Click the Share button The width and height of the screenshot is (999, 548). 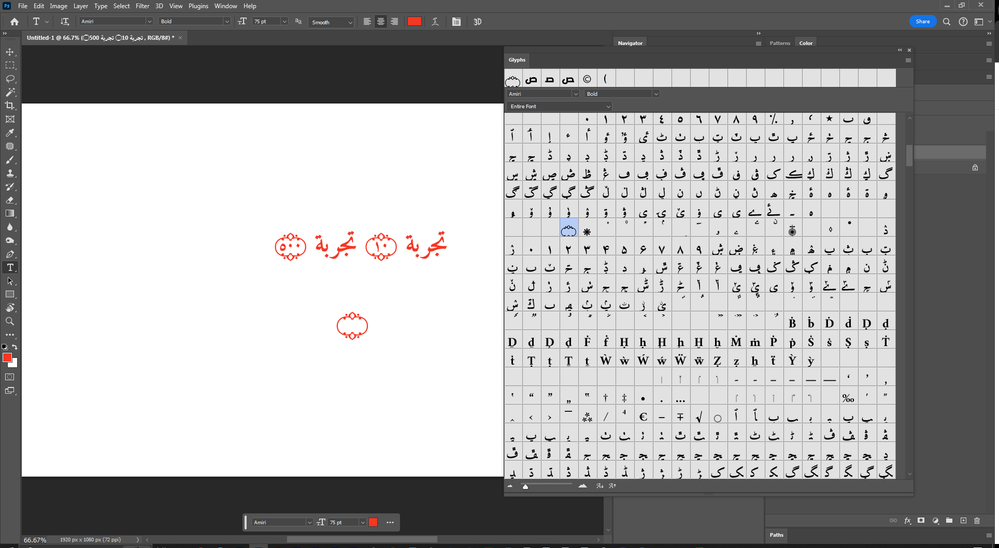[923, 22]
